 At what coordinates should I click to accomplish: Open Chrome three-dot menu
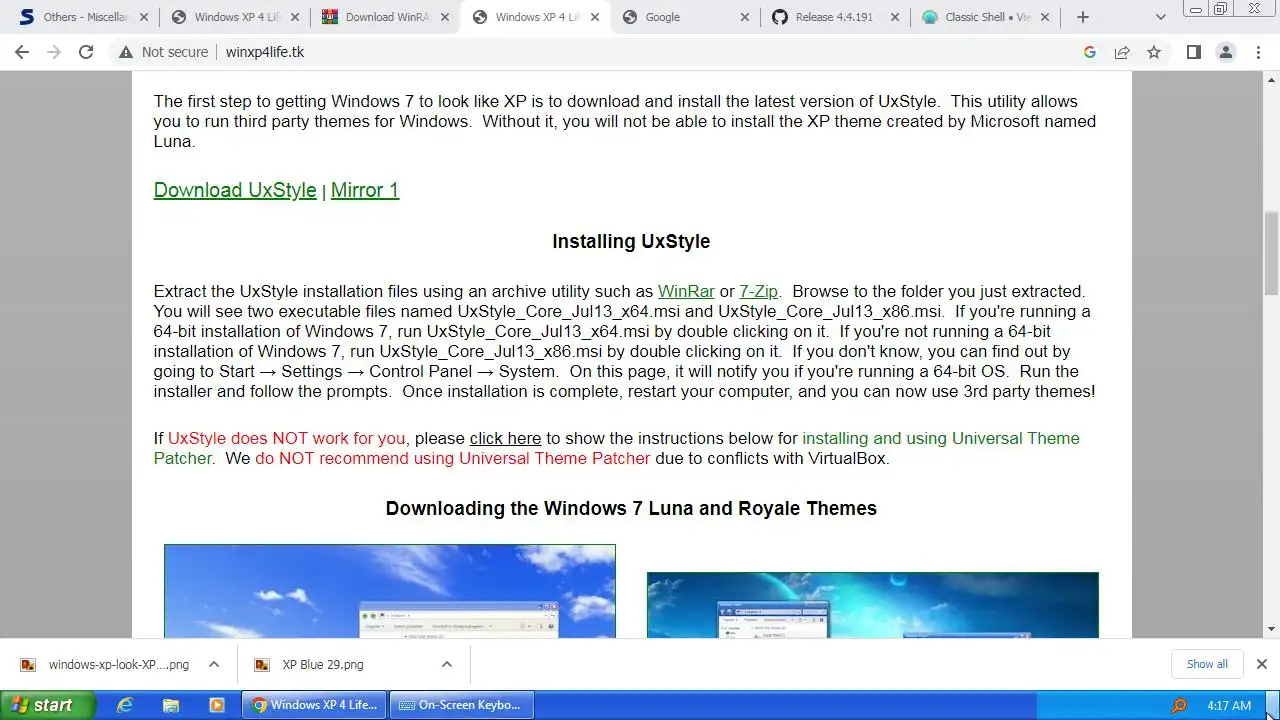point(1258,52)
